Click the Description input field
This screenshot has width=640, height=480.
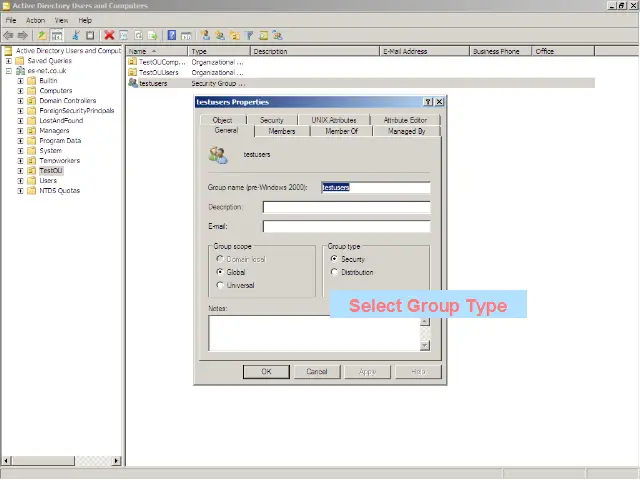pyautogui.click(x=347, y=207)
